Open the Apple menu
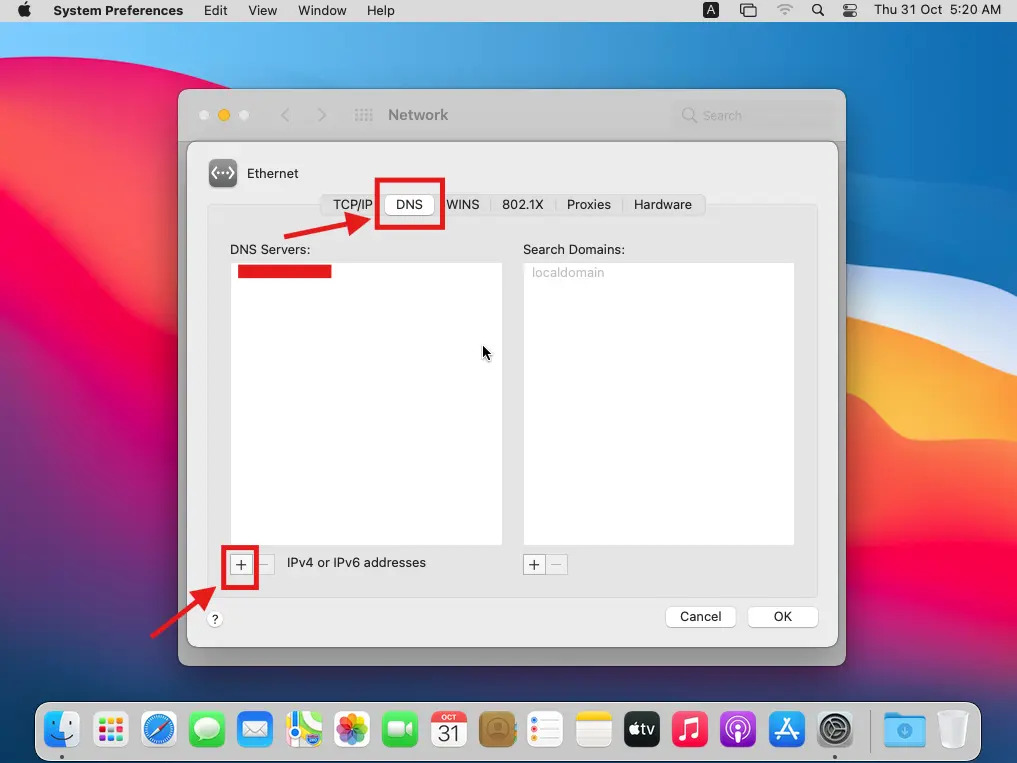Screen dimensions: 1017x763 click(25, 10)
